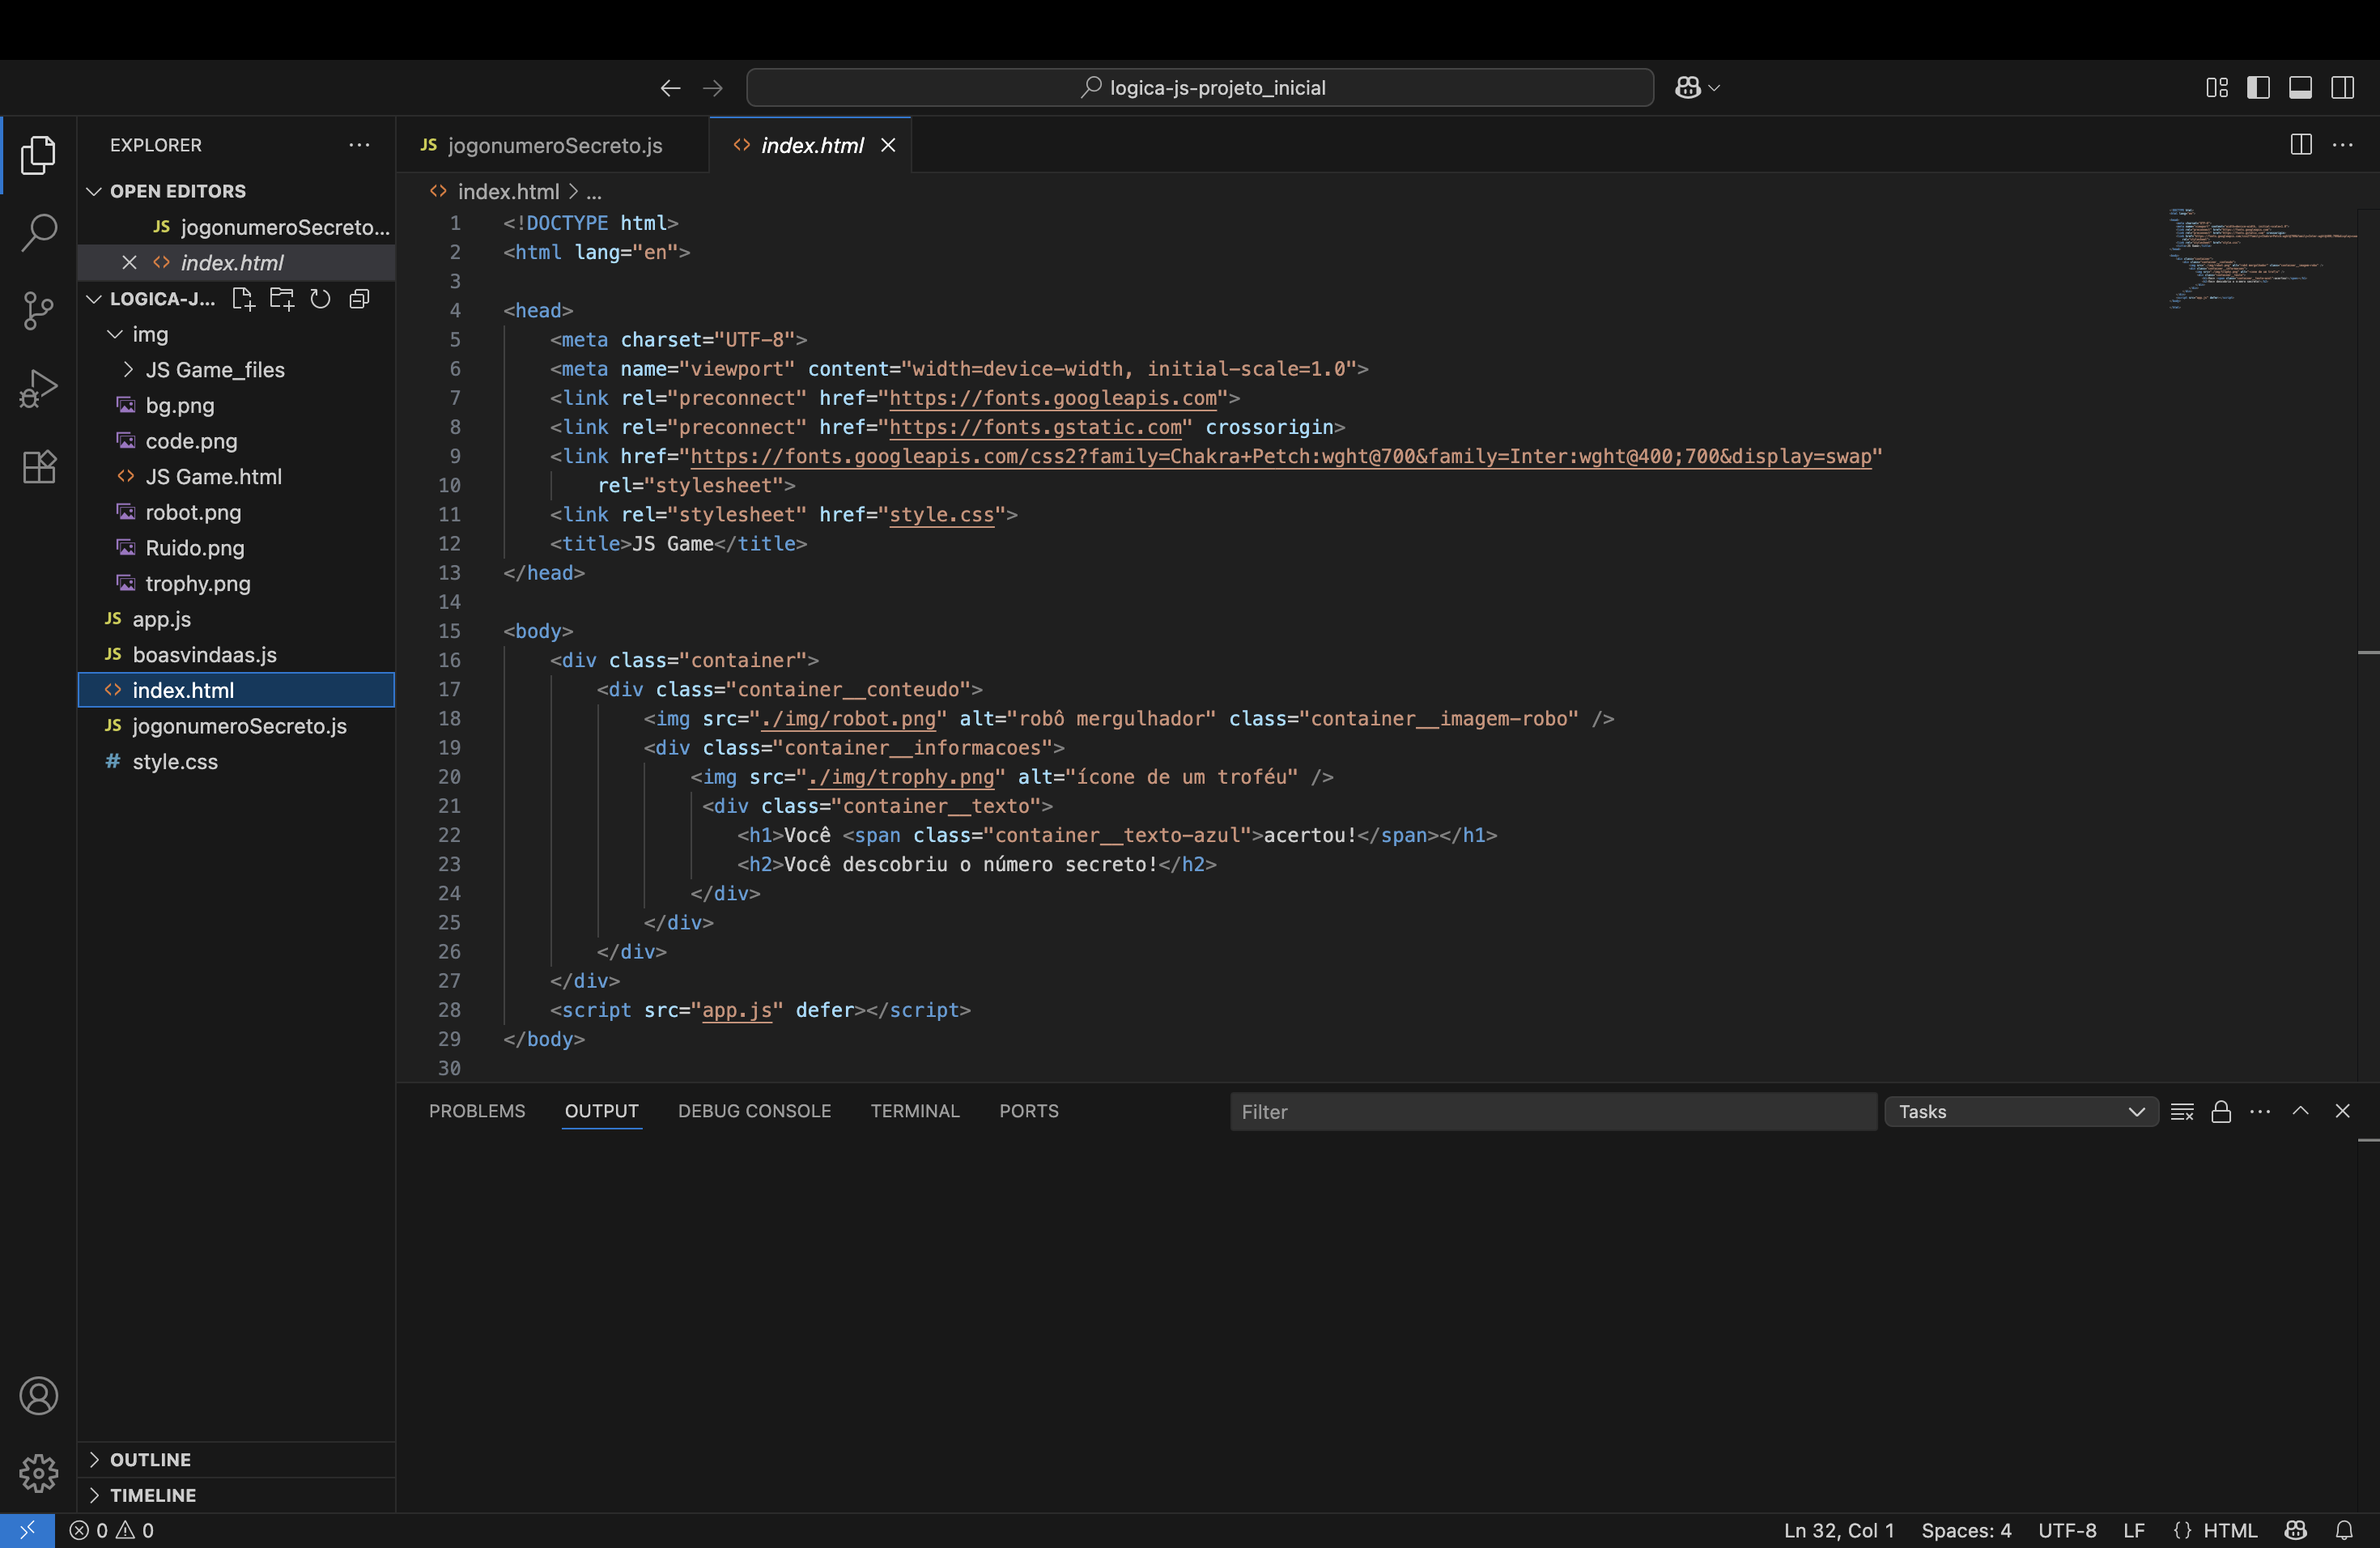
Task: Open JS Game.html in the img folder
Action: pos(236,477)
